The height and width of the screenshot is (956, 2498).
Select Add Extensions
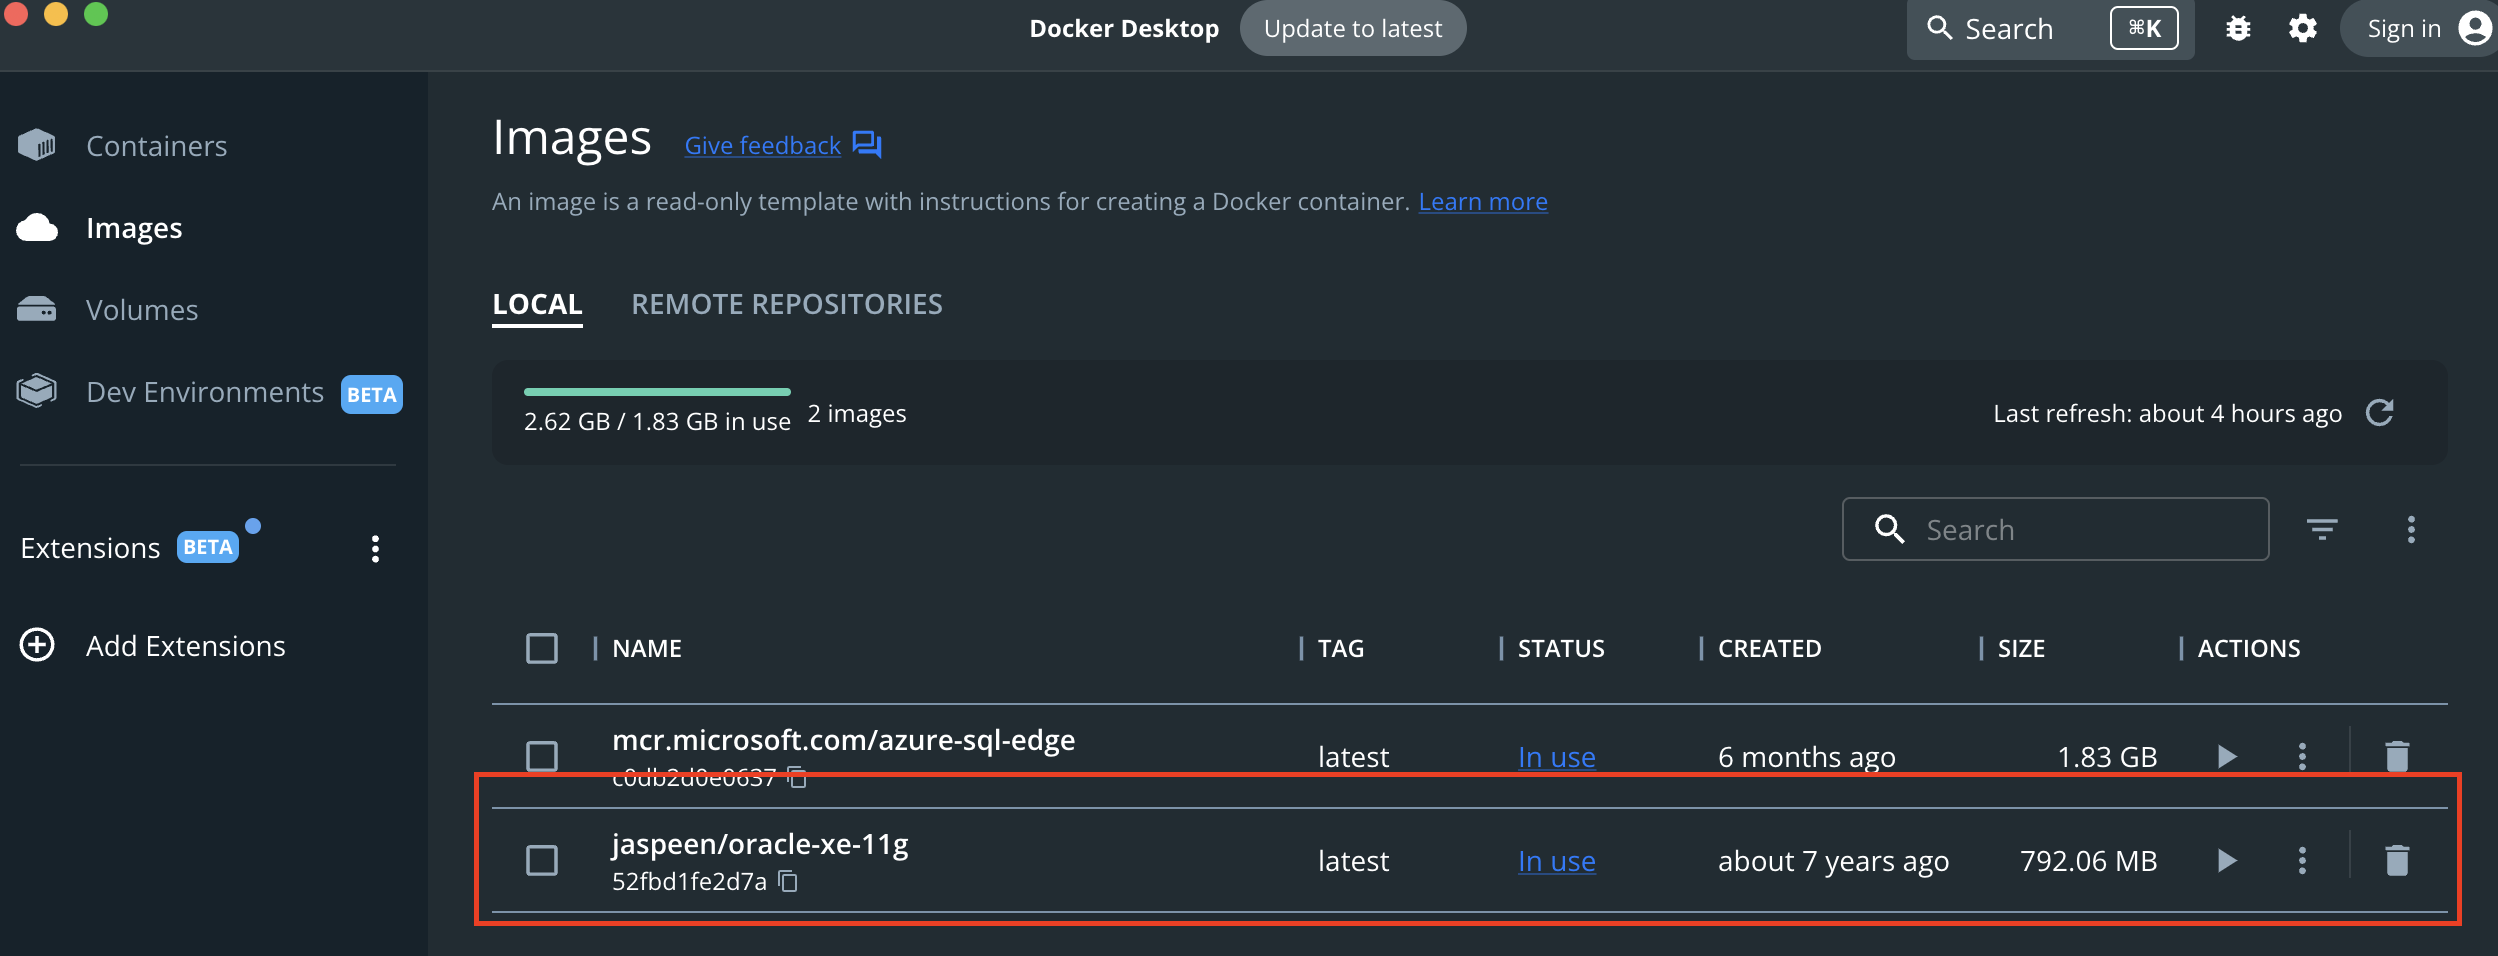pos(186,646)
